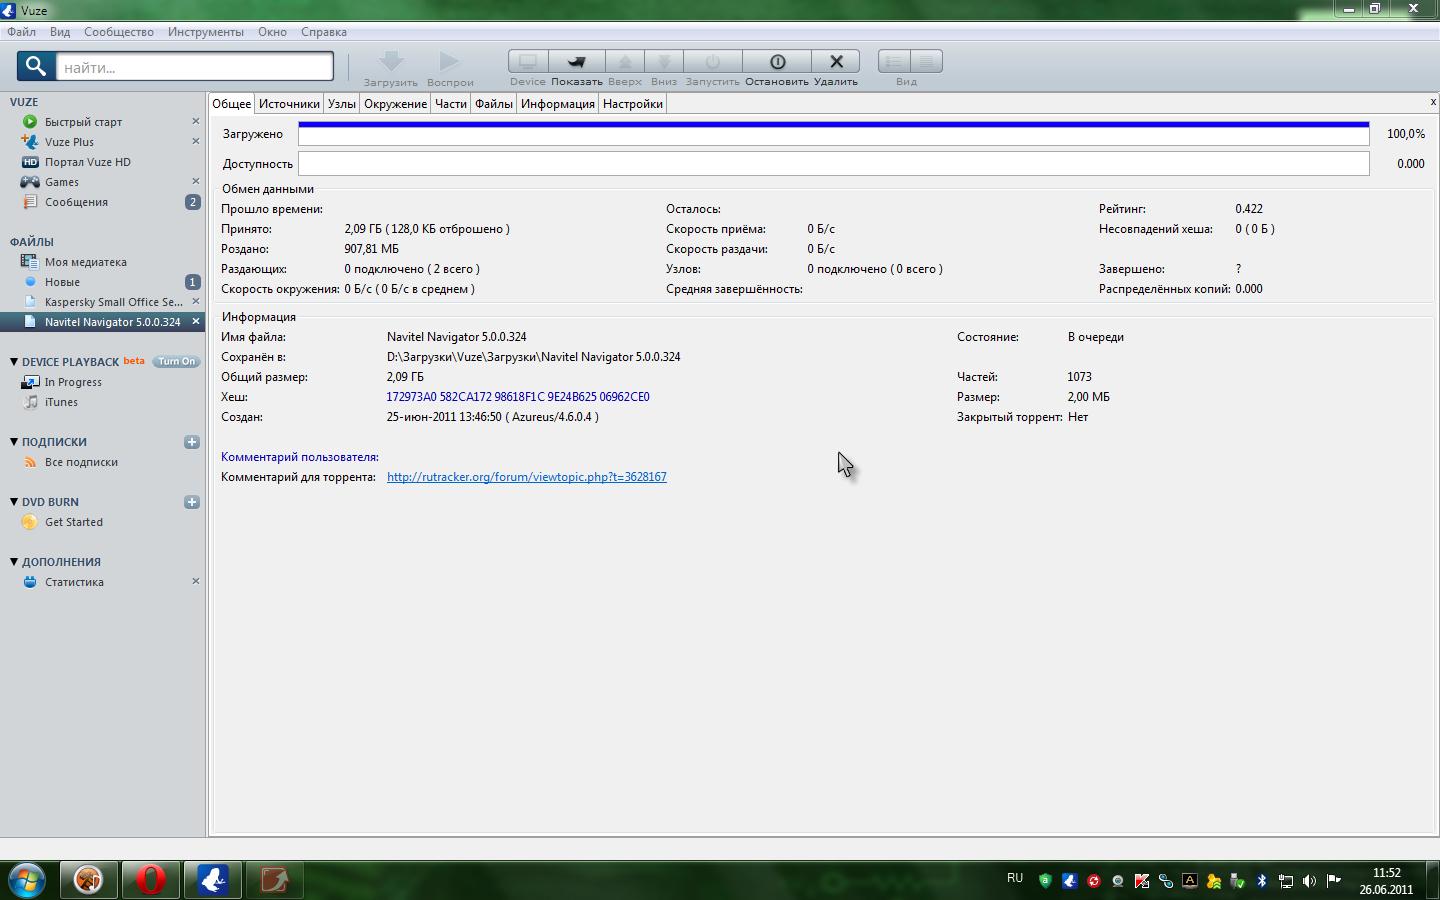This screenshot has height=900, width=1440.
Task: Open Быстрый старт in the sidebar
Action: (x=83, y=122)
